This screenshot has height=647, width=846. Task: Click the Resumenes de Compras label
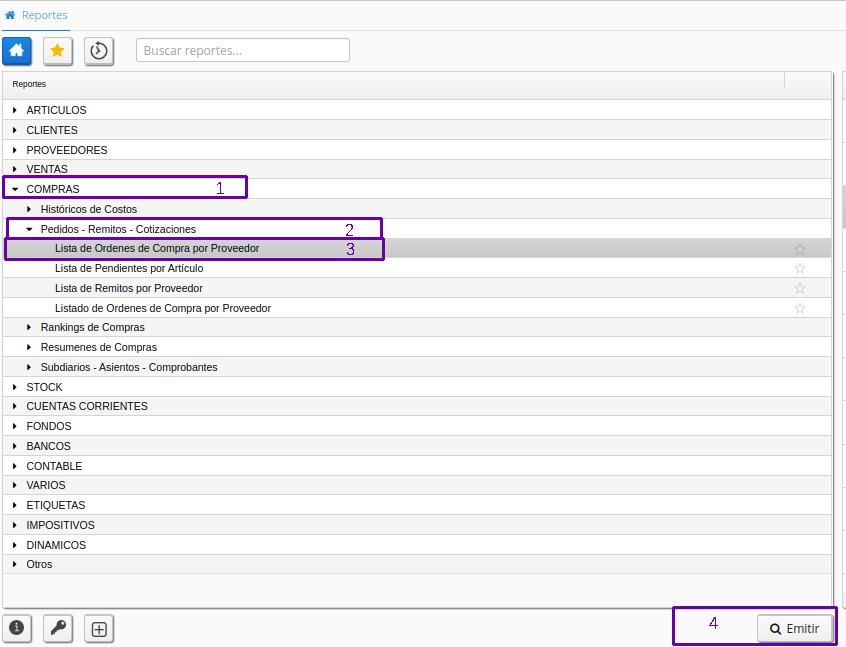click(99, 348)
